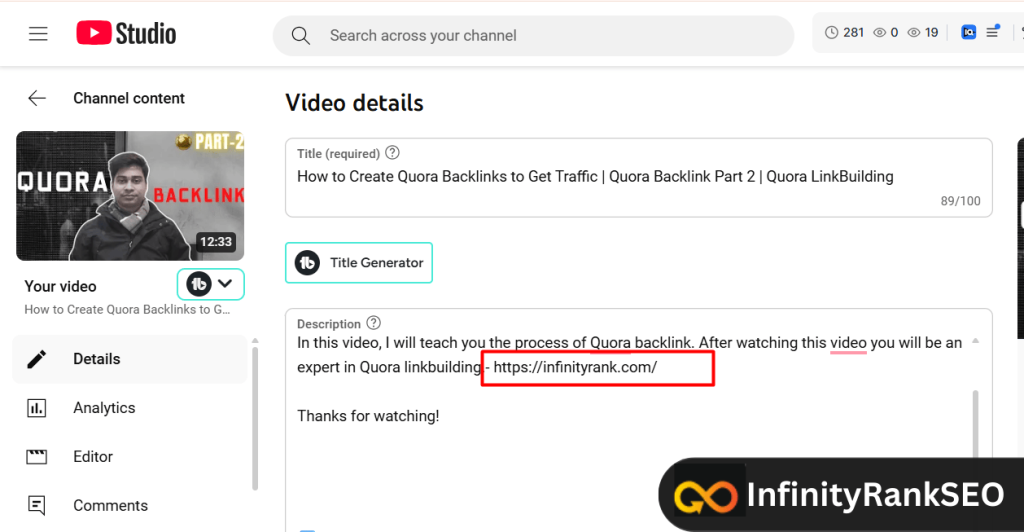Click the blue TubeBuddy camera icon
Screen dimensions: 1024x532
coord(968,33)
